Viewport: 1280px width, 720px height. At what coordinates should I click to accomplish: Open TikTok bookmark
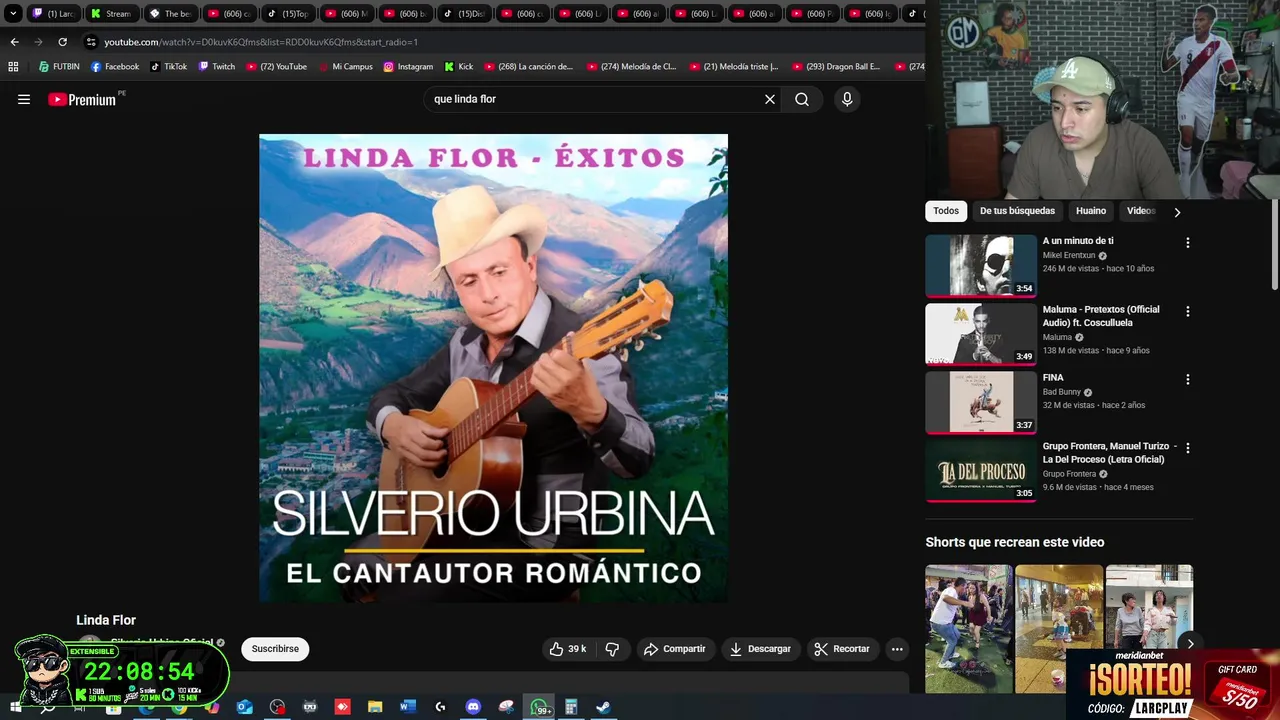point(169,67)
